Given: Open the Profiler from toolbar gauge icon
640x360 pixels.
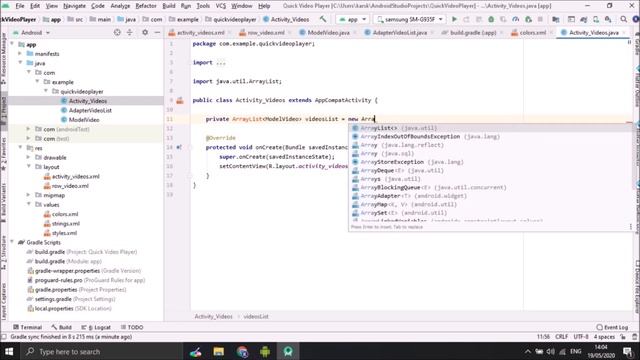Looking at the screenshot, I should [x=516, y=19].
